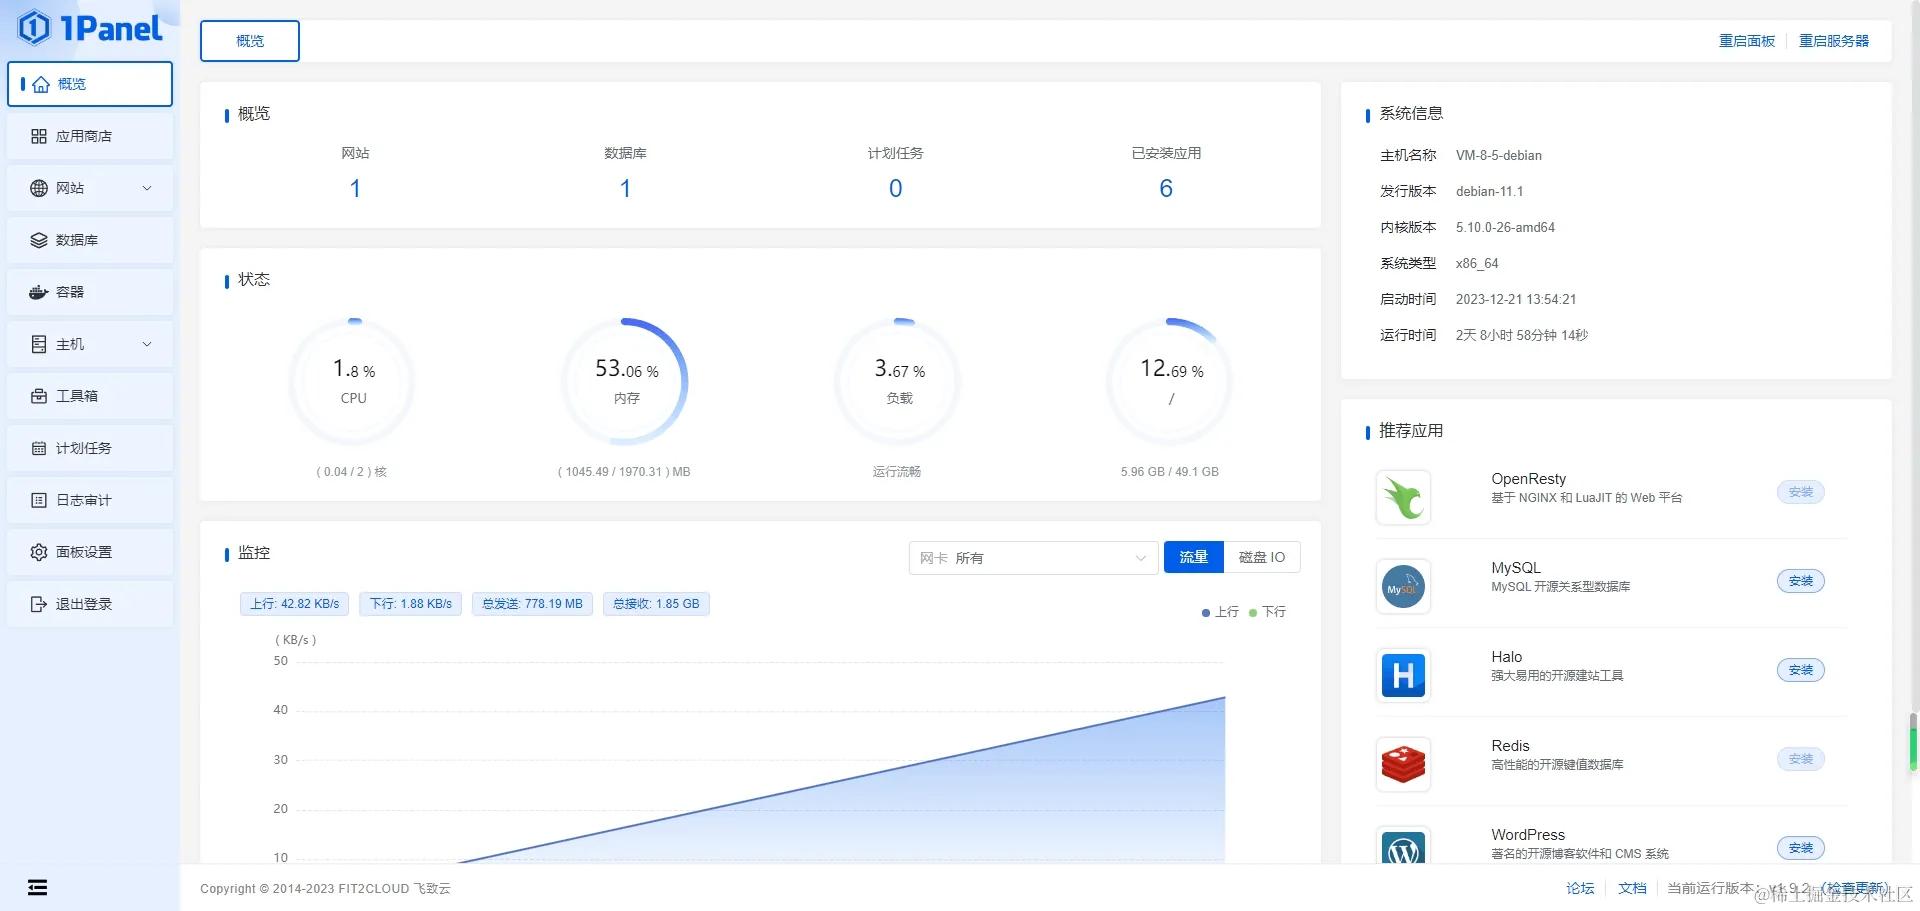This screenshot has width=1920, height=911.
Task: Open 工具箱 in the sidebar
Action: coord(90,396)
